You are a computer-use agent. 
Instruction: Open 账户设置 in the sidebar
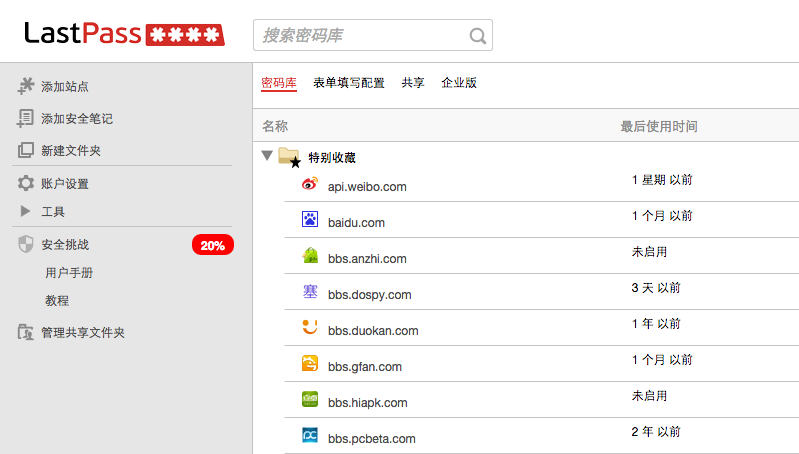coord(65,184)
